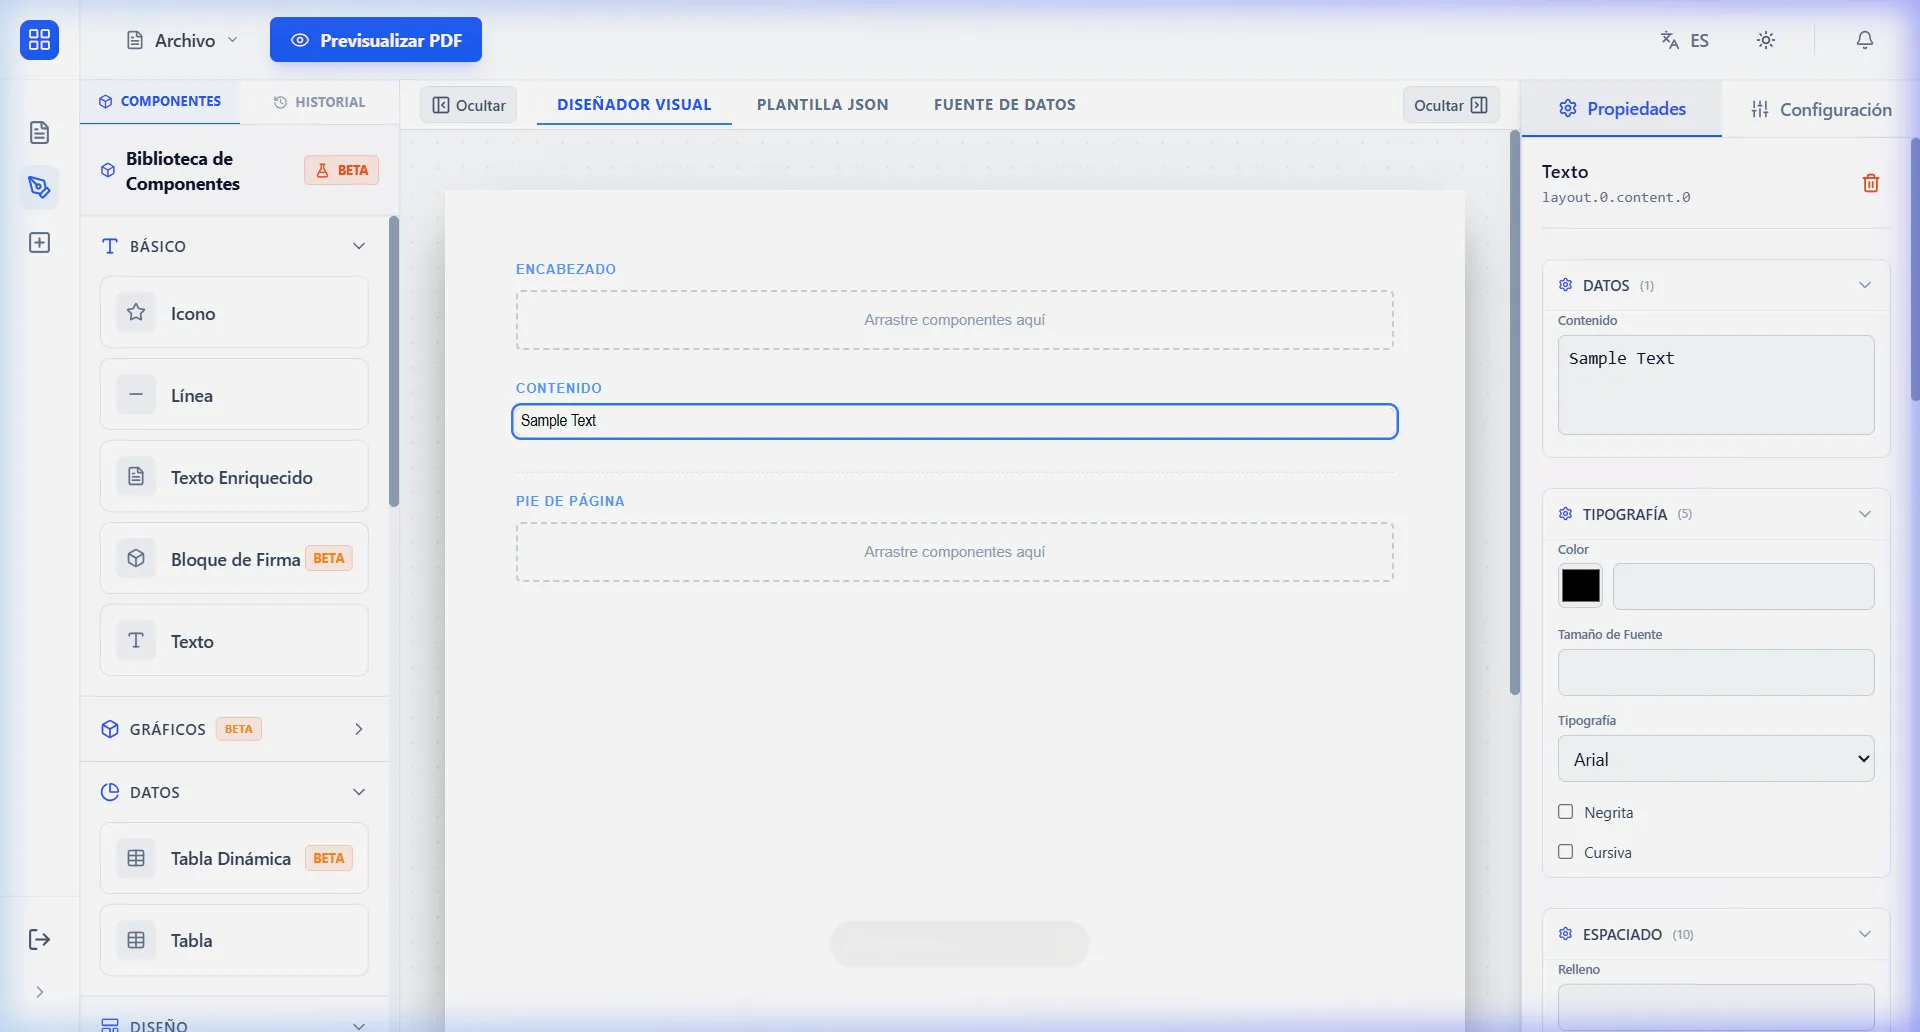Click the Gráficos section cube icon

coord(110,729)
